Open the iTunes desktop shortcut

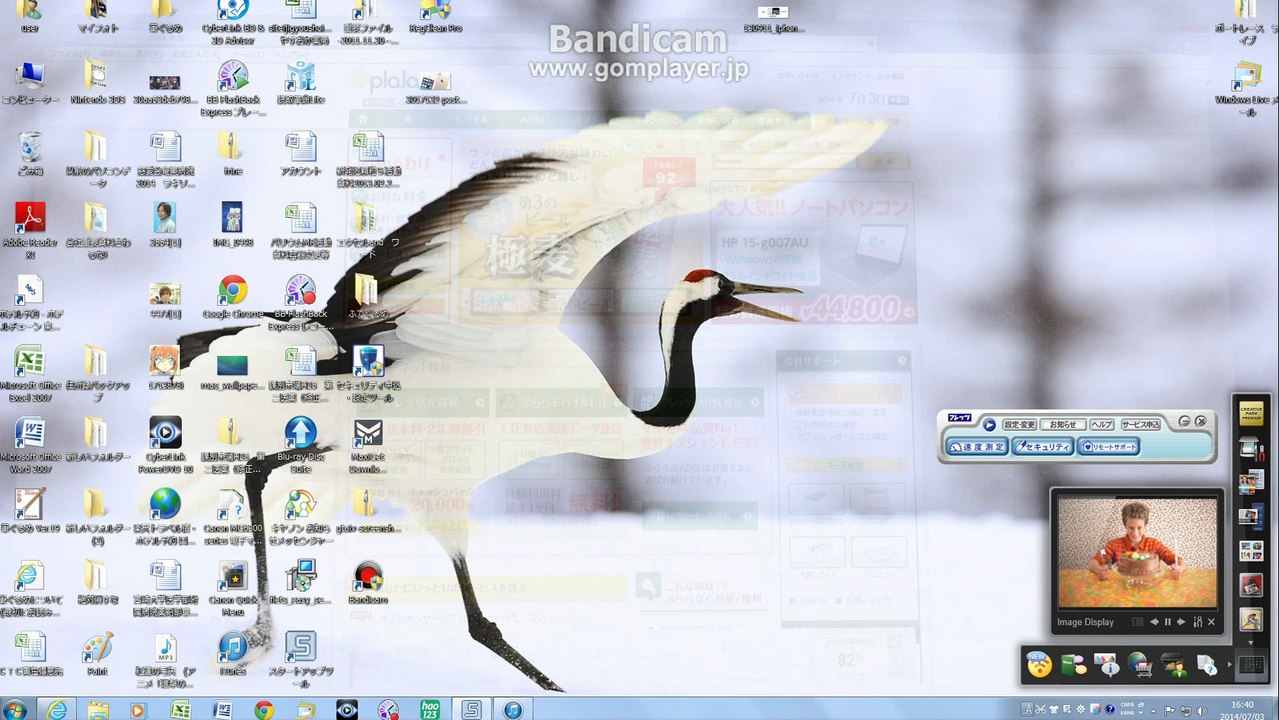233,654
